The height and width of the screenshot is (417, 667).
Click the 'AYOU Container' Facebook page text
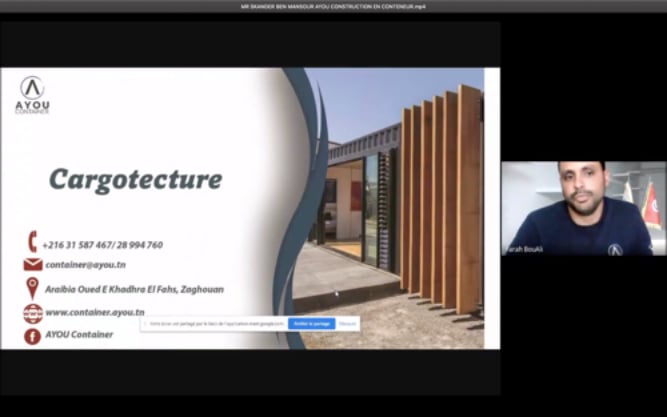click(x=79, y=334)
